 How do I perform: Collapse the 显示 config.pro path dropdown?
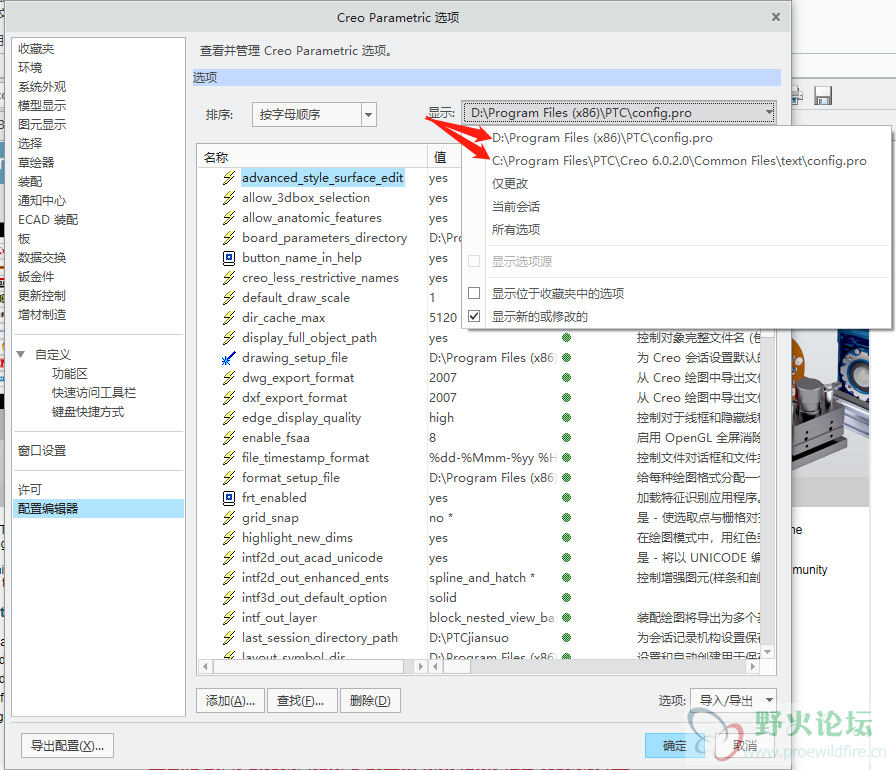(769, 113)
